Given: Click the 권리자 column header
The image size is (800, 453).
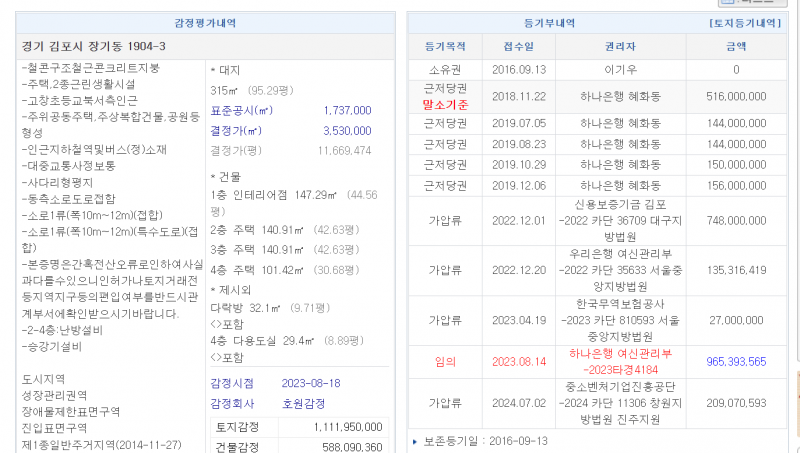Looking at the screenshot, I should coord(619,46).
